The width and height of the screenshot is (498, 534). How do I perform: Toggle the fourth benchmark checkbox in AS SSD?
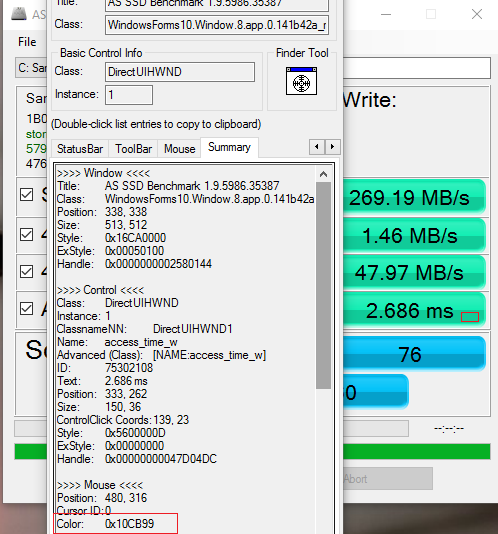click(x=26, y=309)
